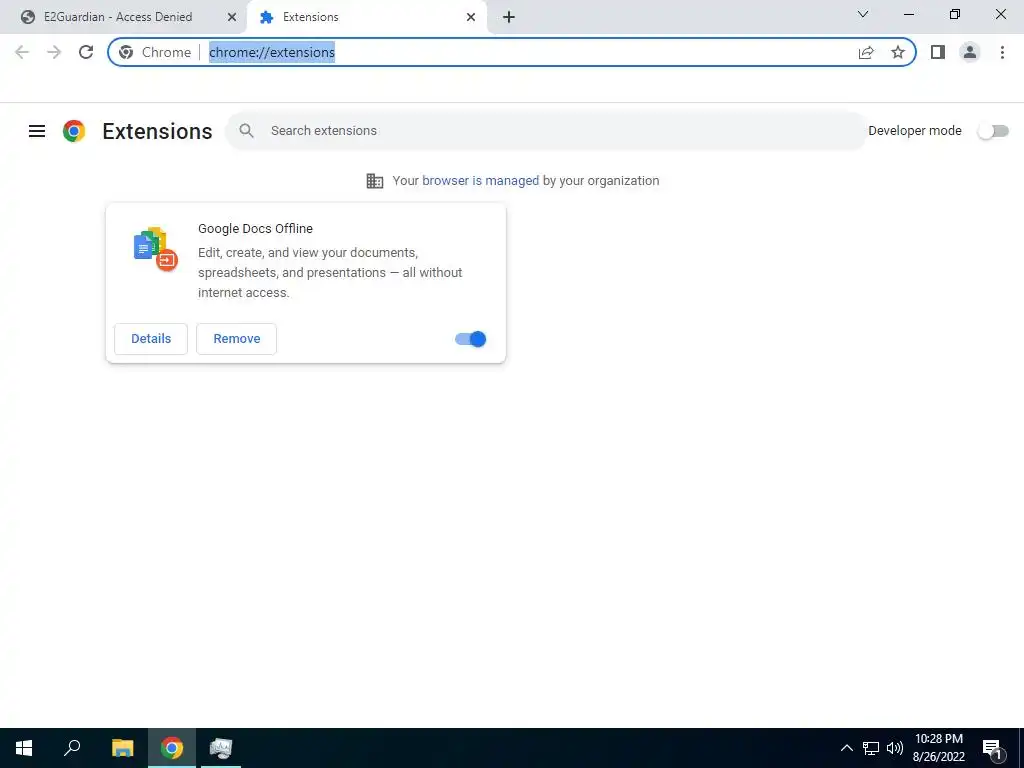Image resolution: width=1024 pixels, height=768 pixels.
Task: Open the Extensions main menu hamburger icon
Action: (37, 131)
